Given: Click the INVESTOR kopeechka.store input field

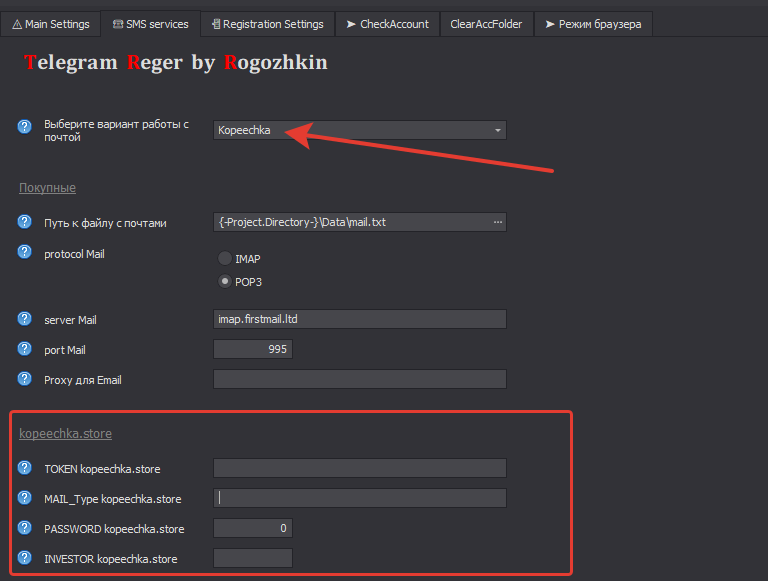Looking at the screenshot, I should point(253,558).
